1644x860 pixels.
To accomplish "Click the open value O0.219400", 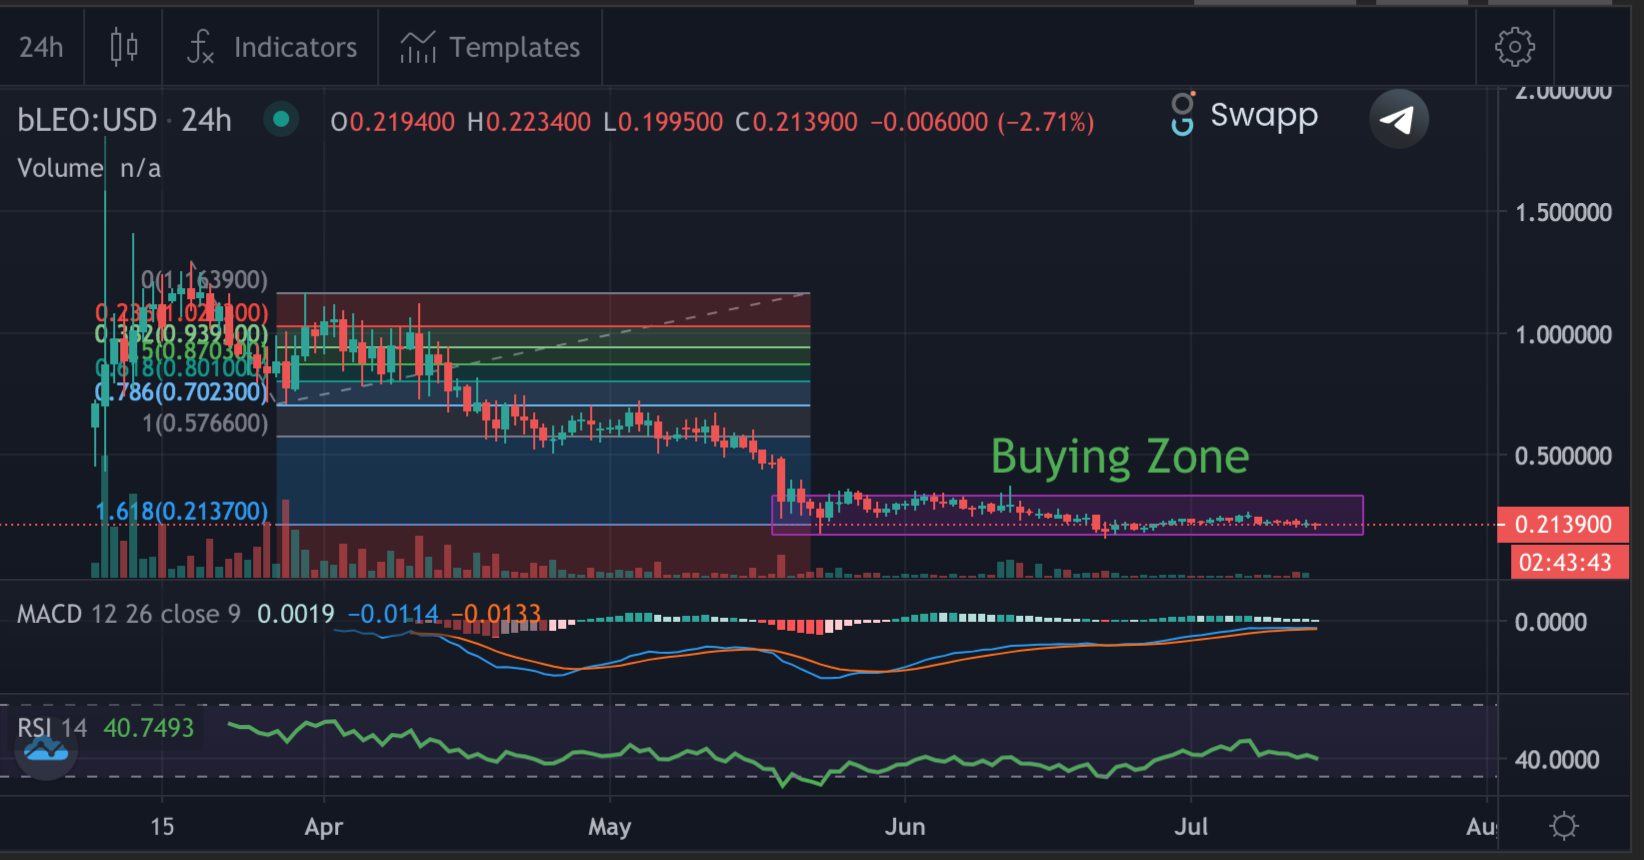I will pos(393,122).
